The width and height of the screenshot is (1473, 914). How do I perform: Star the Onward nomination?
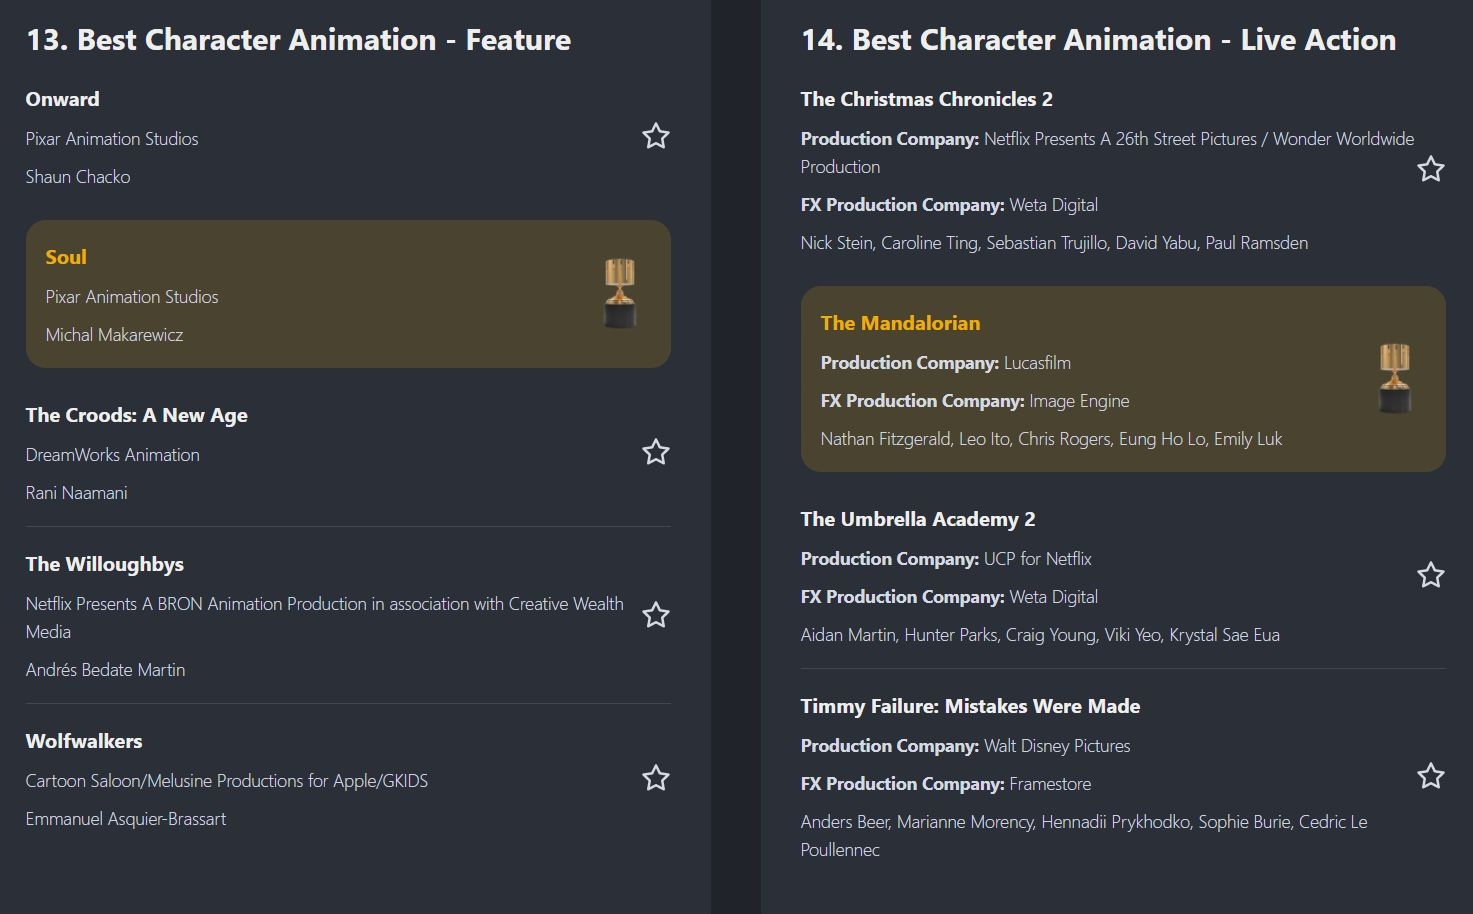pyautogui.click(x=655, y=136)
